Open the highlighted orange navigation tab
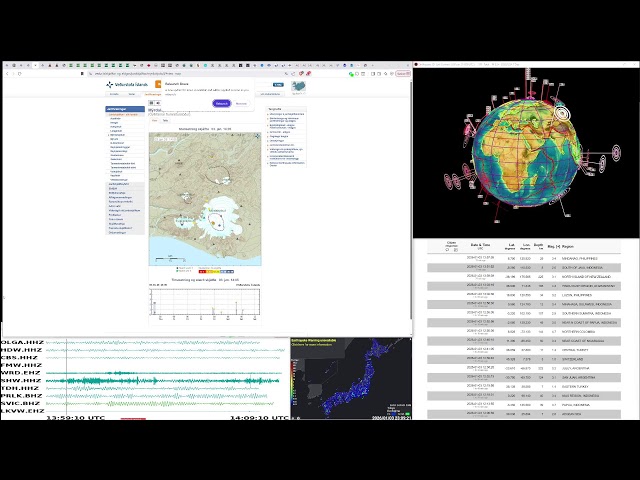Screen dimensions: 640x480 click(x=153, y=94)
